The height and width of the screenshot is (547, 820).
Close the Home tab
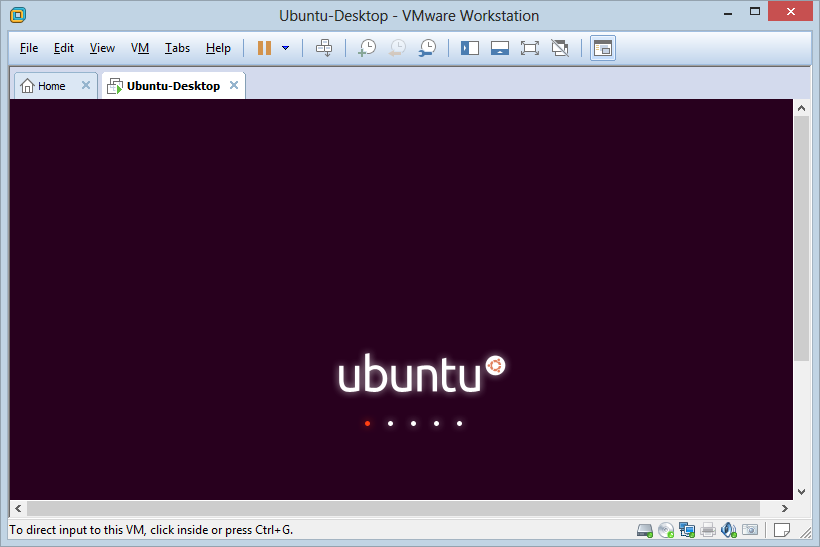tap(86, 85)
